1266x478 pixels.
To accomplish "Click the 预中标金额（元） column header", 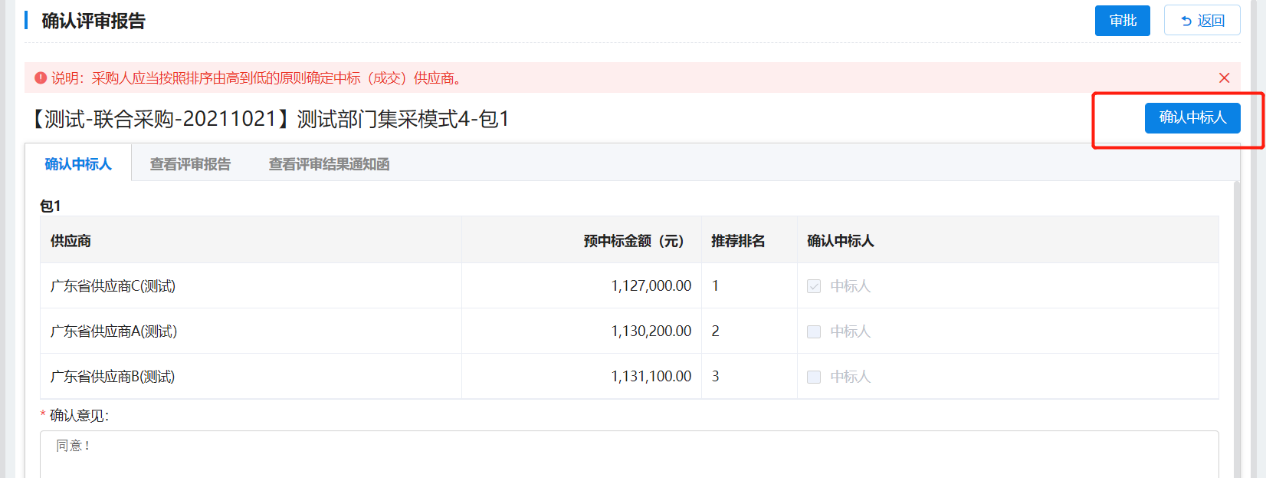I will click(x=636, y=241).
